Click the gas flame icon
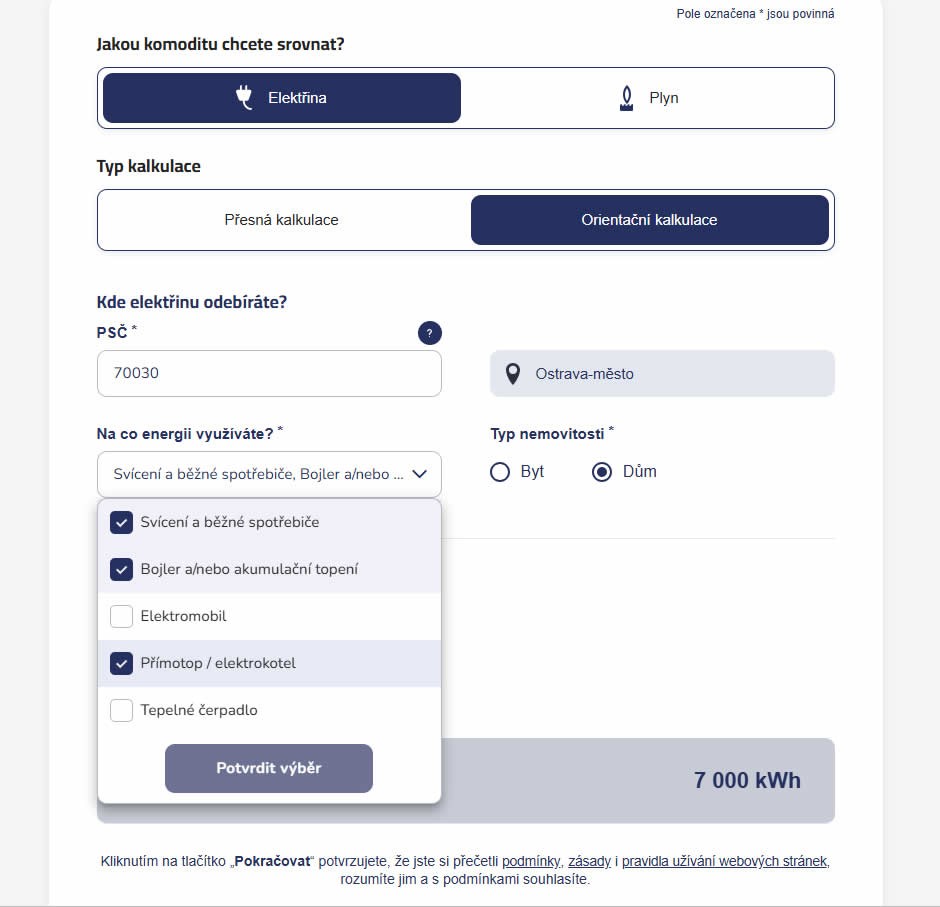Screen dimensions: 940x907 (x=627, y=98)
